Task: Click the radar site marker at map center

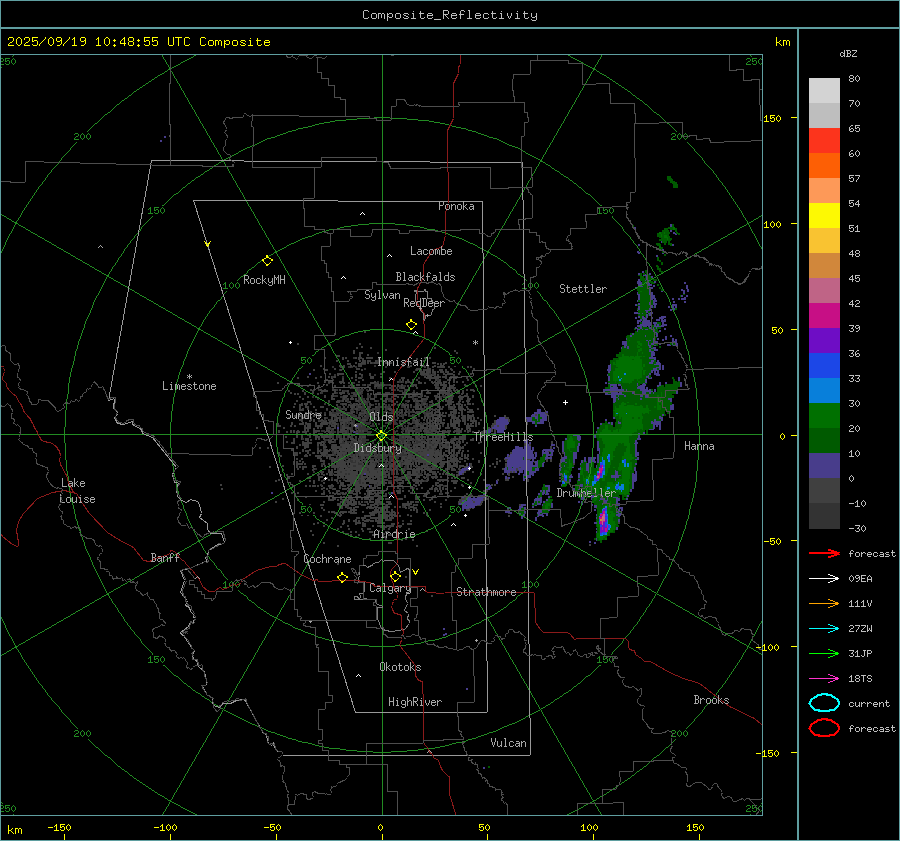Action: 381,435
